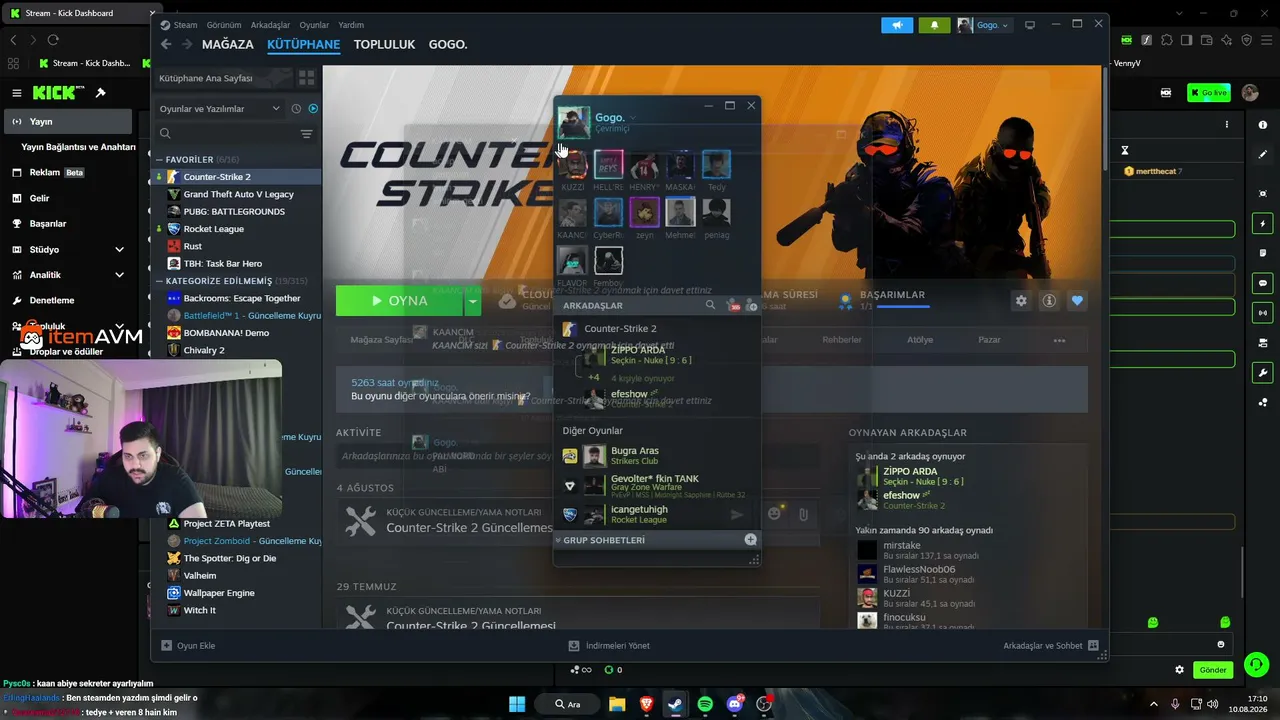Open Oyunlar ve Yazılımlar filter dropdown
1280x720 pixels.
[218, 109]
